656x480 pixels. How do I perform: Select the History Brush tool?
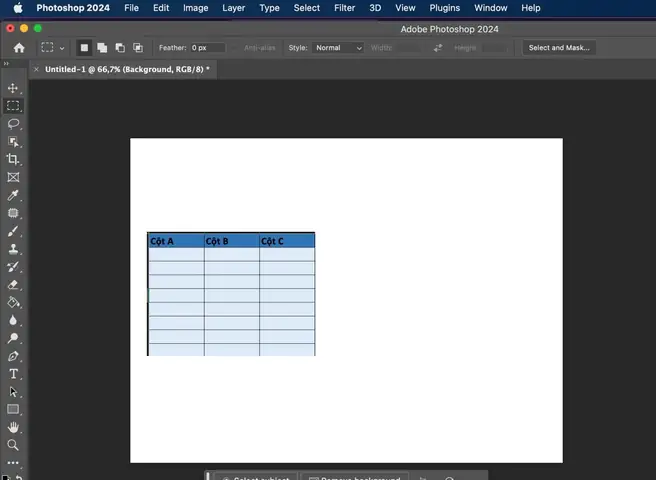coord(13,267)
